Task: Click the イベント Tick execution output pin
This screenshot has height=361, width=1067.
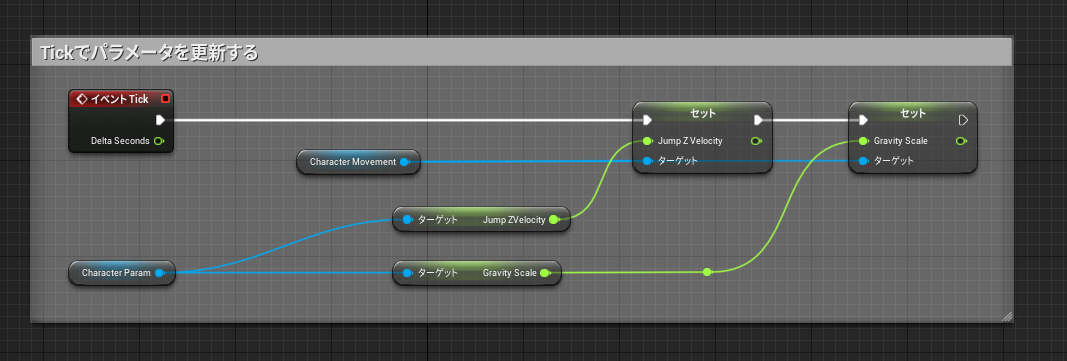Action: [x=161, y=120]
